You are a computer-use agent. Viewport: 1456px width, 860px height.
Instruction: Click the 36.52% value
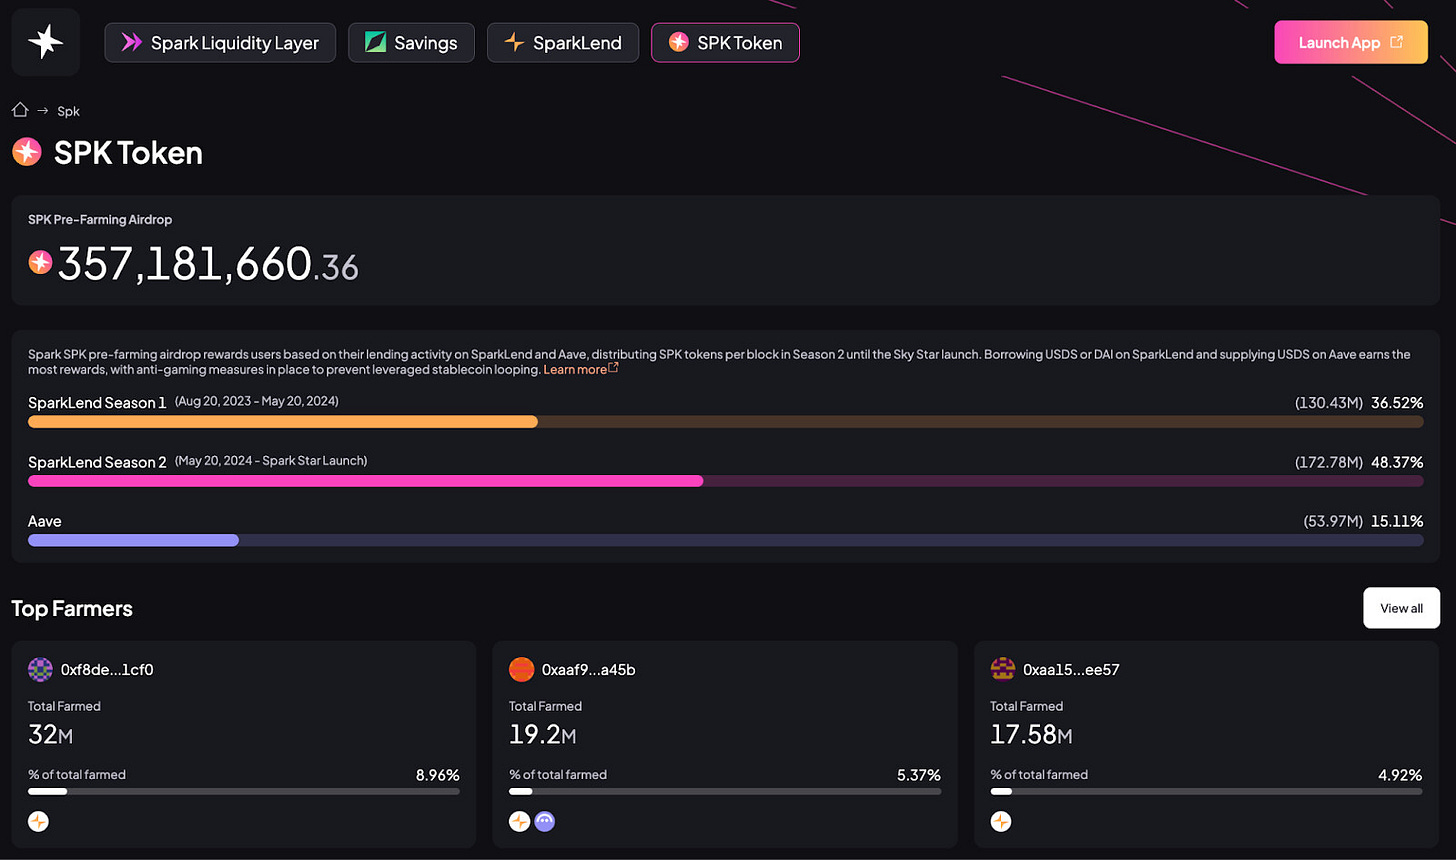tap(1397, 403)
